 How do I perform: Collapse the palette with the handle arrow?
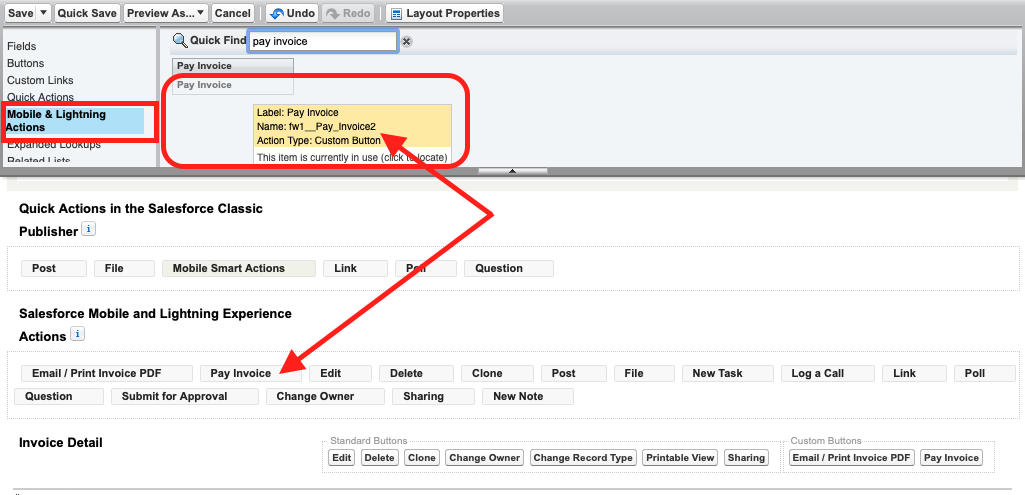pos(512,171)
